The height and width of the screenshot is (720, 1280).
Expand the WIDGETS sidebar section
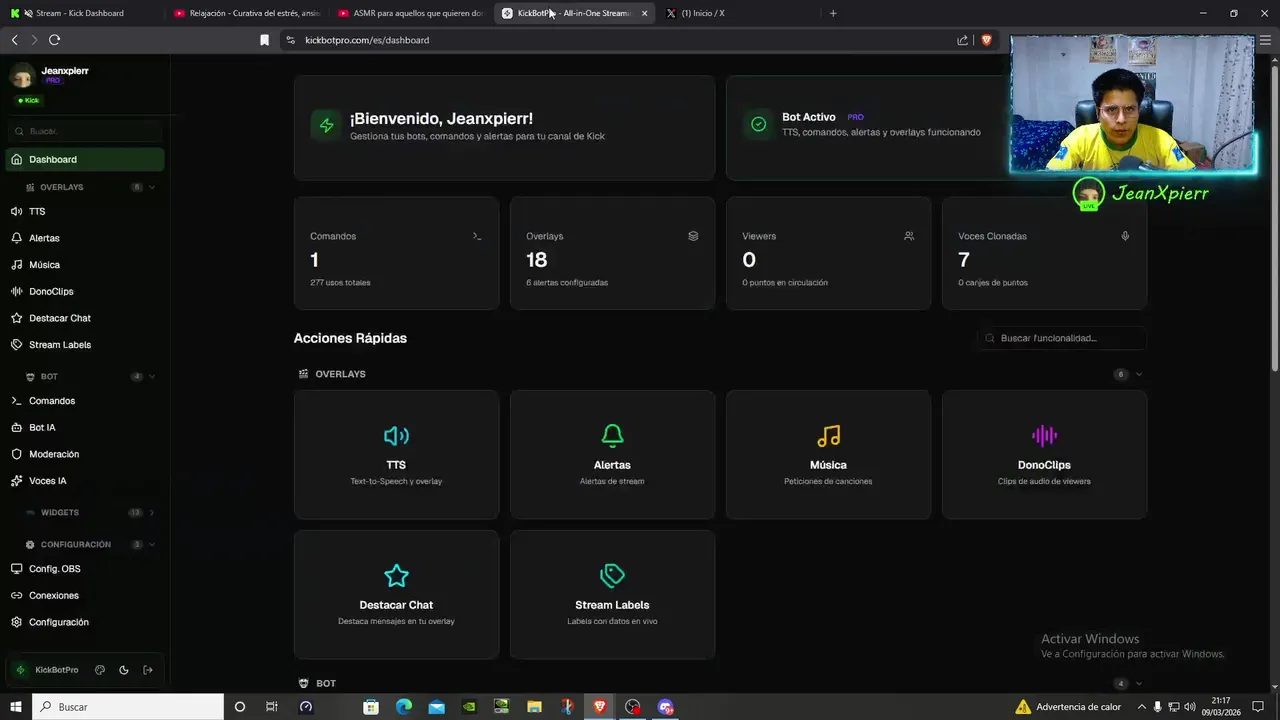(x=152, y=512)
